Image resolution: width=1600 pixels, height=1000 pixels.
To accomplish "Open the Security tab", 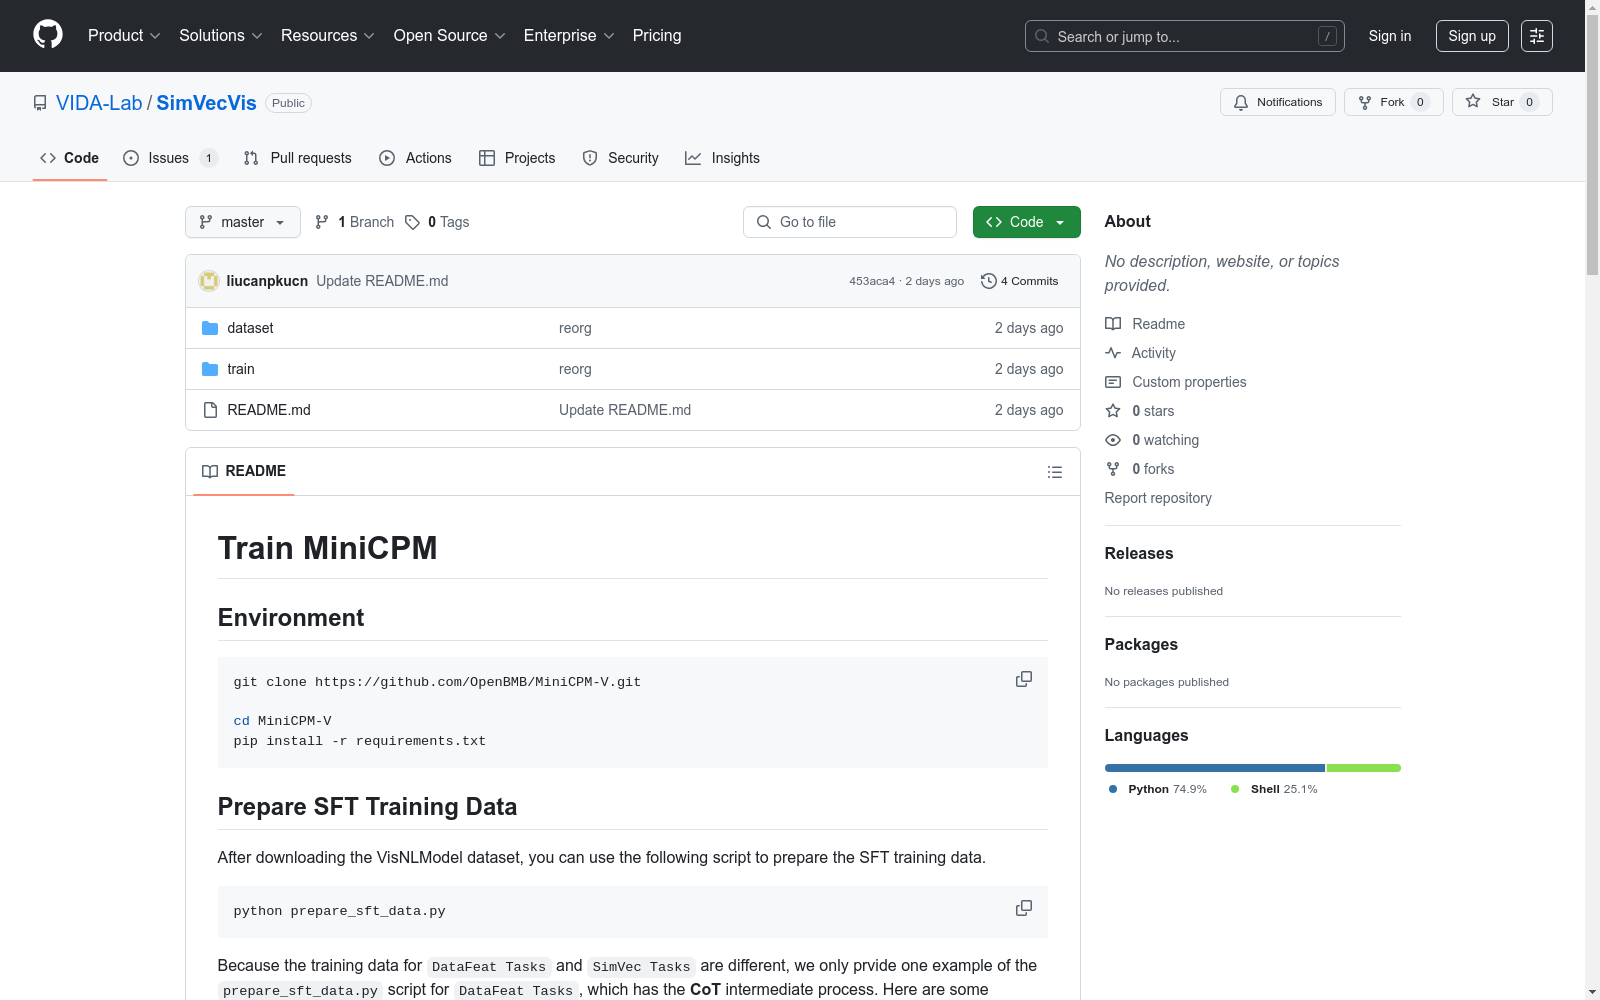I will pos(621,158).
